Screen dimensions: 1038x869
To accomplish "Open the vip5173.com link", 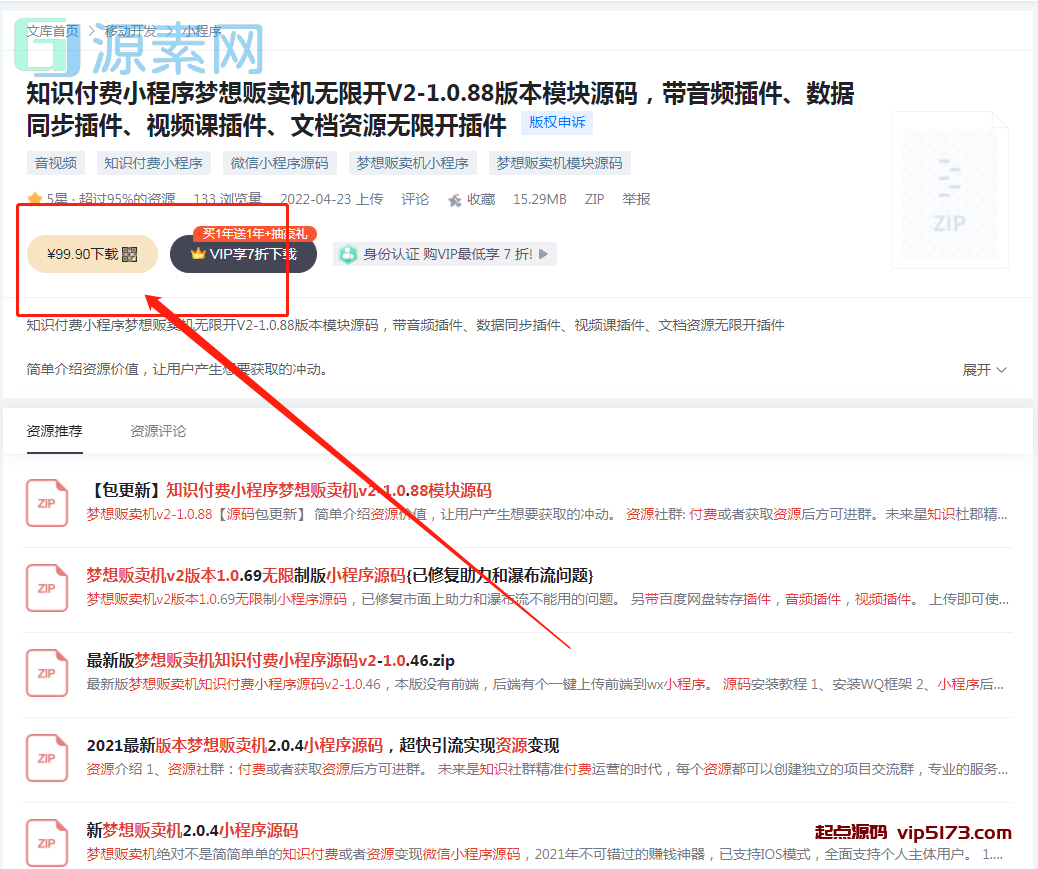I will click(x=955, y=832).
